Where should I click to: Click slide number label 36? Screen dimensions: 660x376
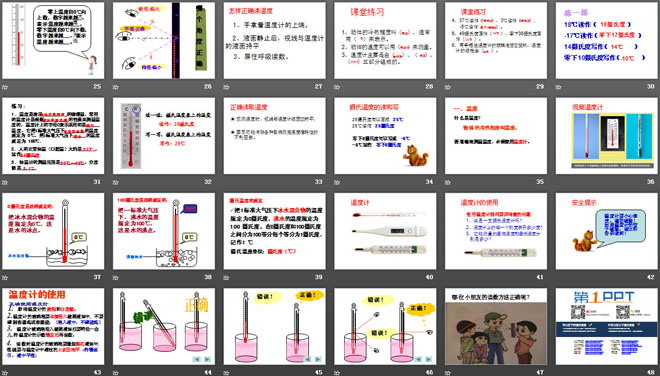coord(651,182)
